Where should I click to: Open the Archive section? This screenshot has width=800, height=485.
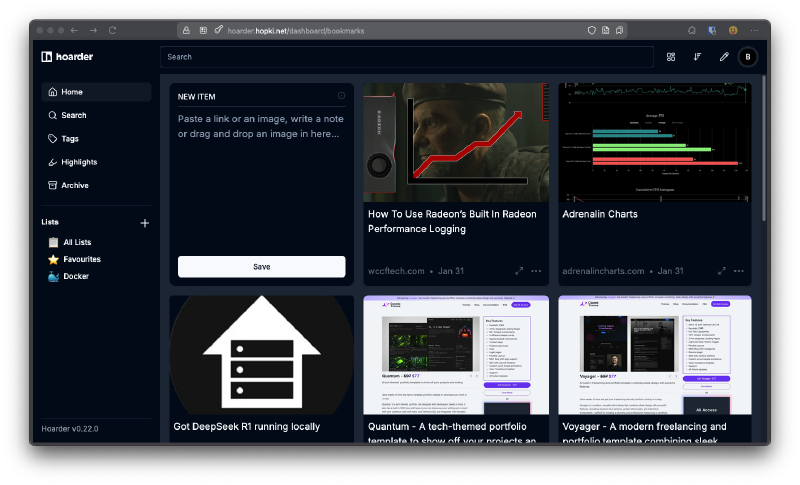[x=74, y=185]
